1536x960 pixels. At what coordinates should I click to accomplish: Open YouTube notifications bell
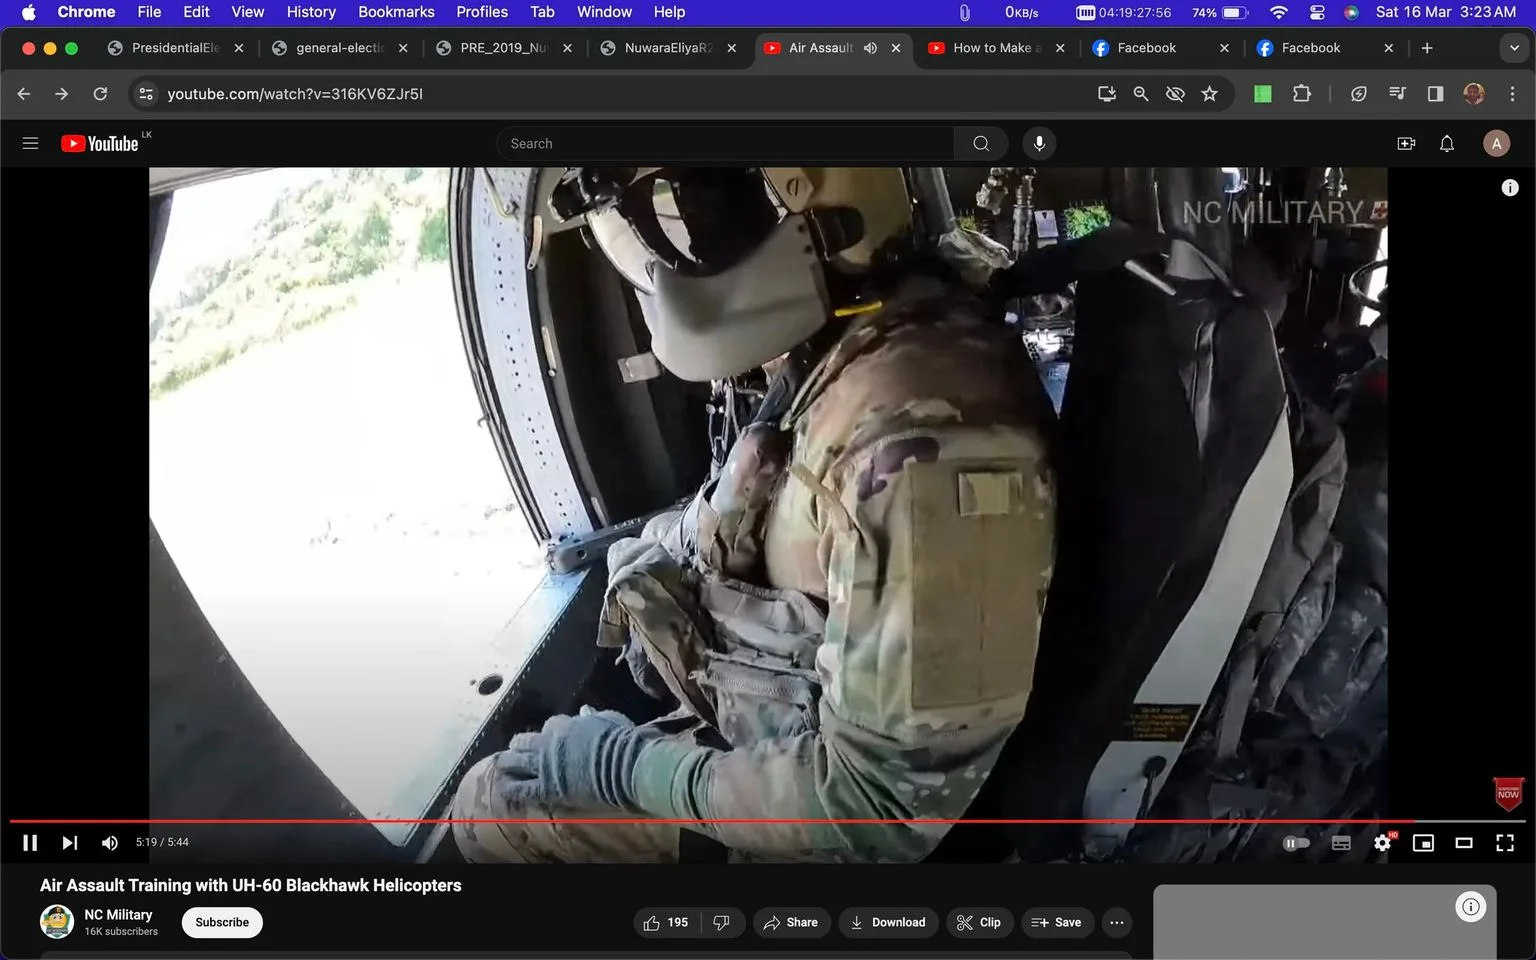pos(1447,143)
